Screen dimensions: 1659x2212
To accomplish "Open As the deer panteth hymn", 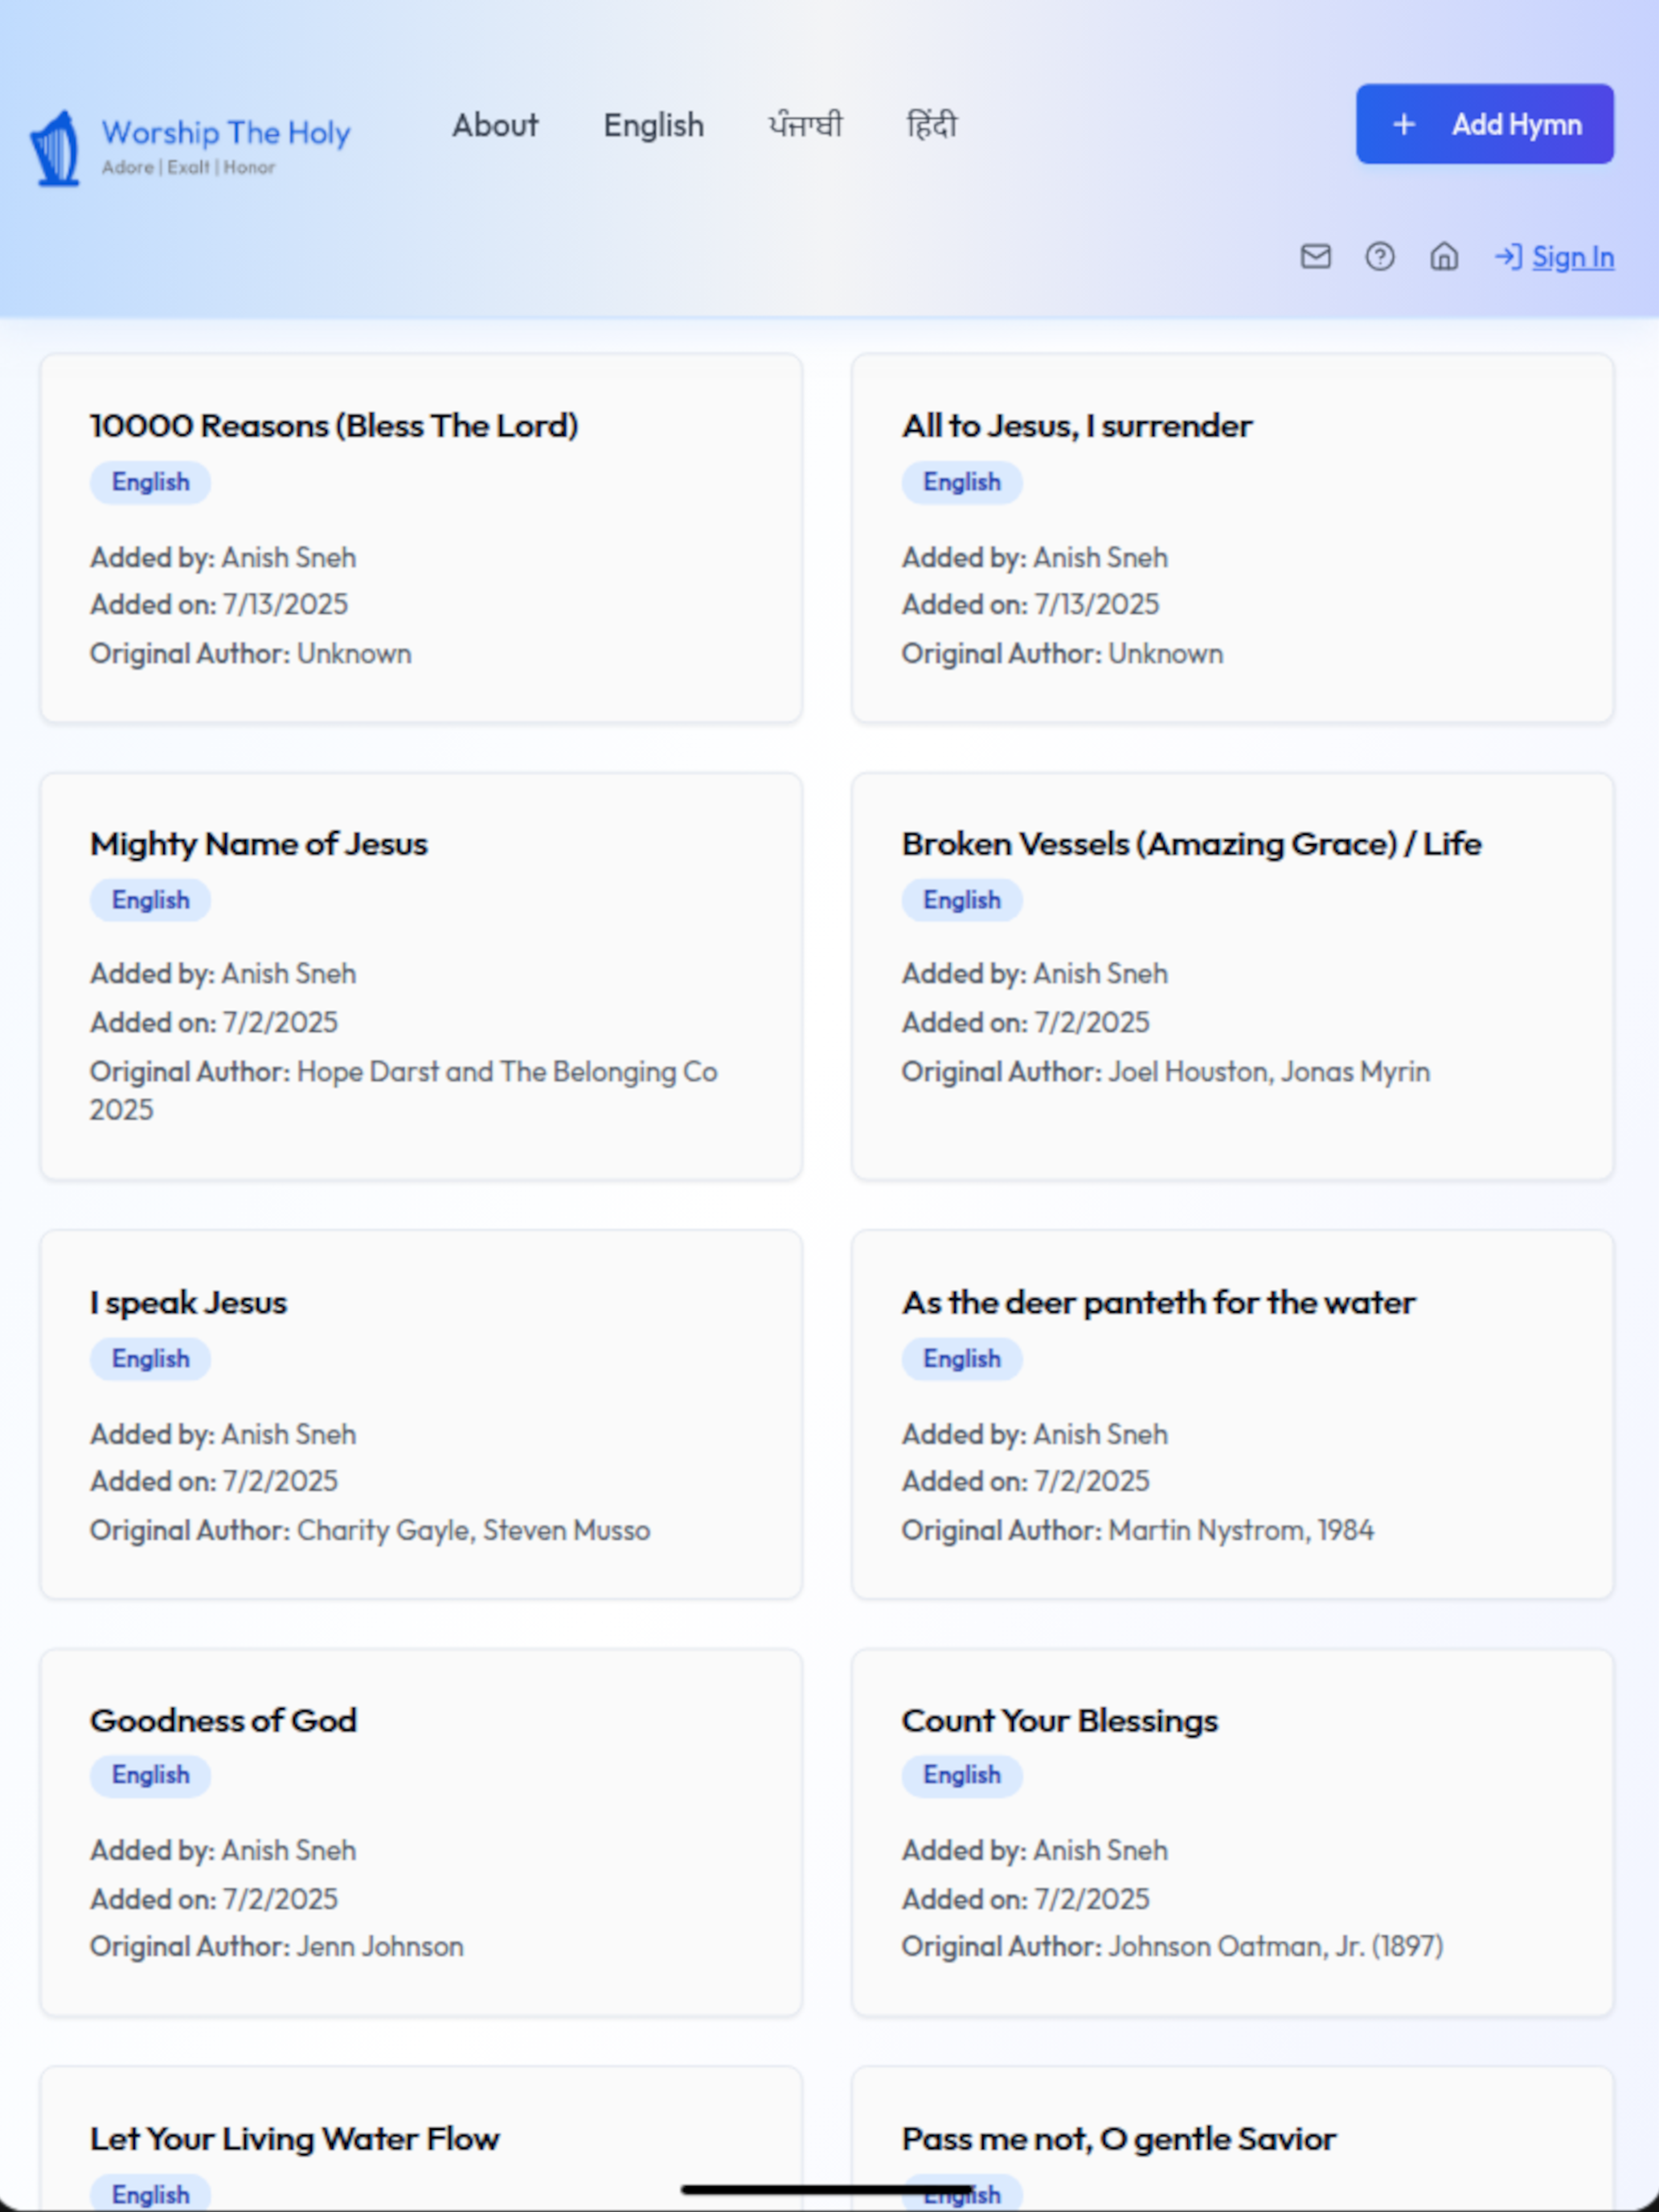I will pos(1158,1303).
